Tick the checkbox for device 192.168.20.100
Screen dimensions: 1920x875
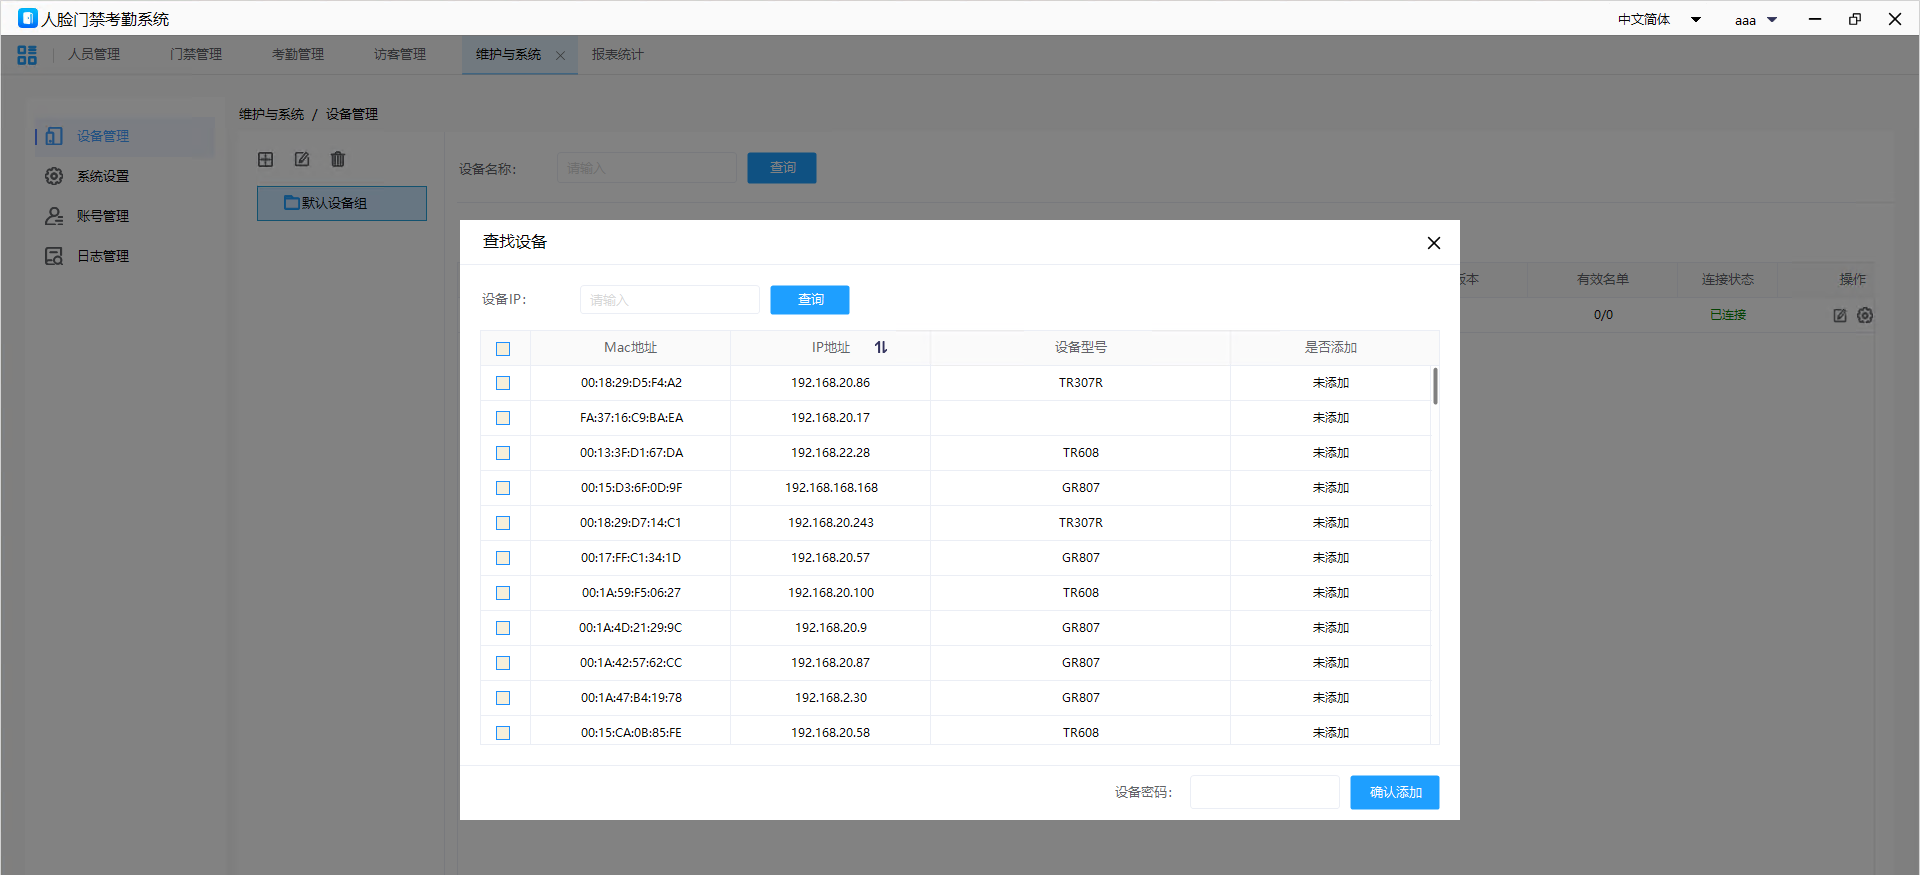click(x=503, y=593)
